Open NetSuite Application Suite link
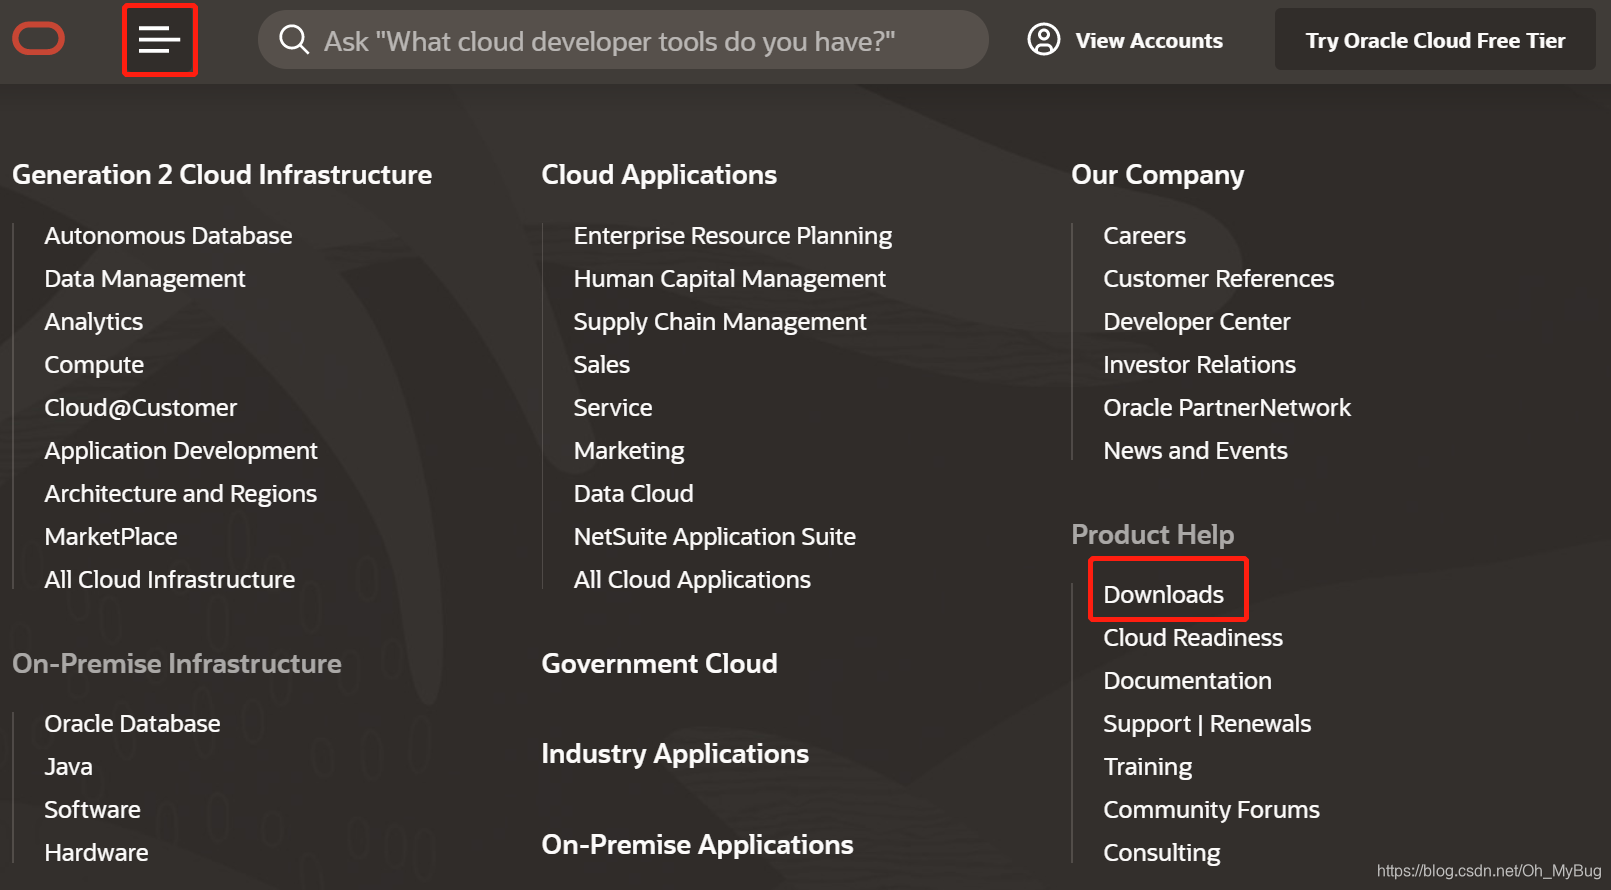Screen dimensions: 1611x890 pyautogui.click(x=715, y=537)
